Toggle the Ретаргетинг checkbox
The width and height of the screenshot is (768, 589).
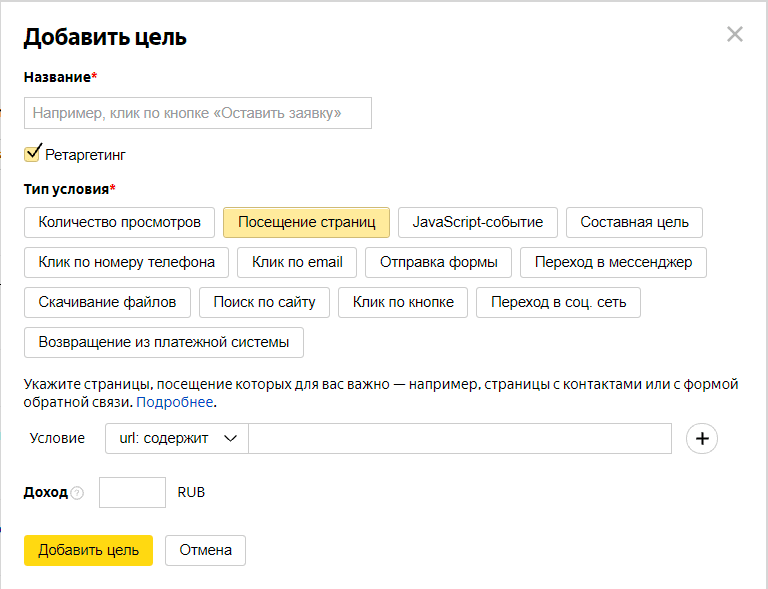pyautogui.click(x=32, y=154)
